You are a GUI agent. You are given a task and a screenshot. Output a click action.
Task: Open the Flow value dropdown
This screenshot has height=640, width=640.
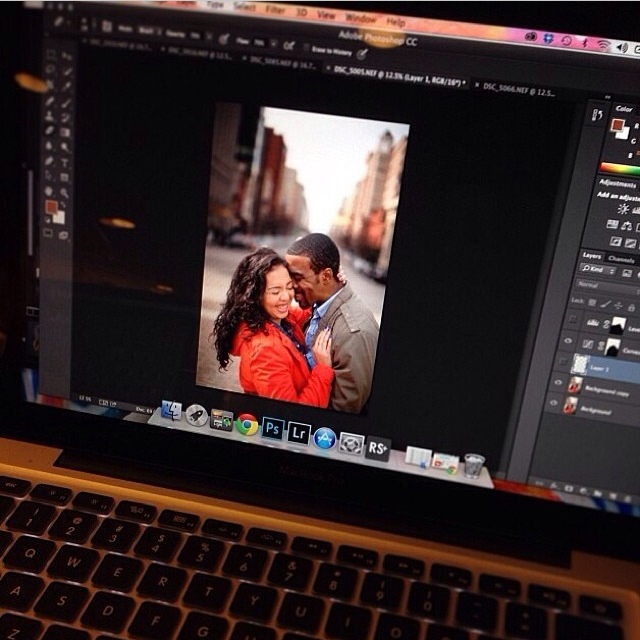coord(273,43)
